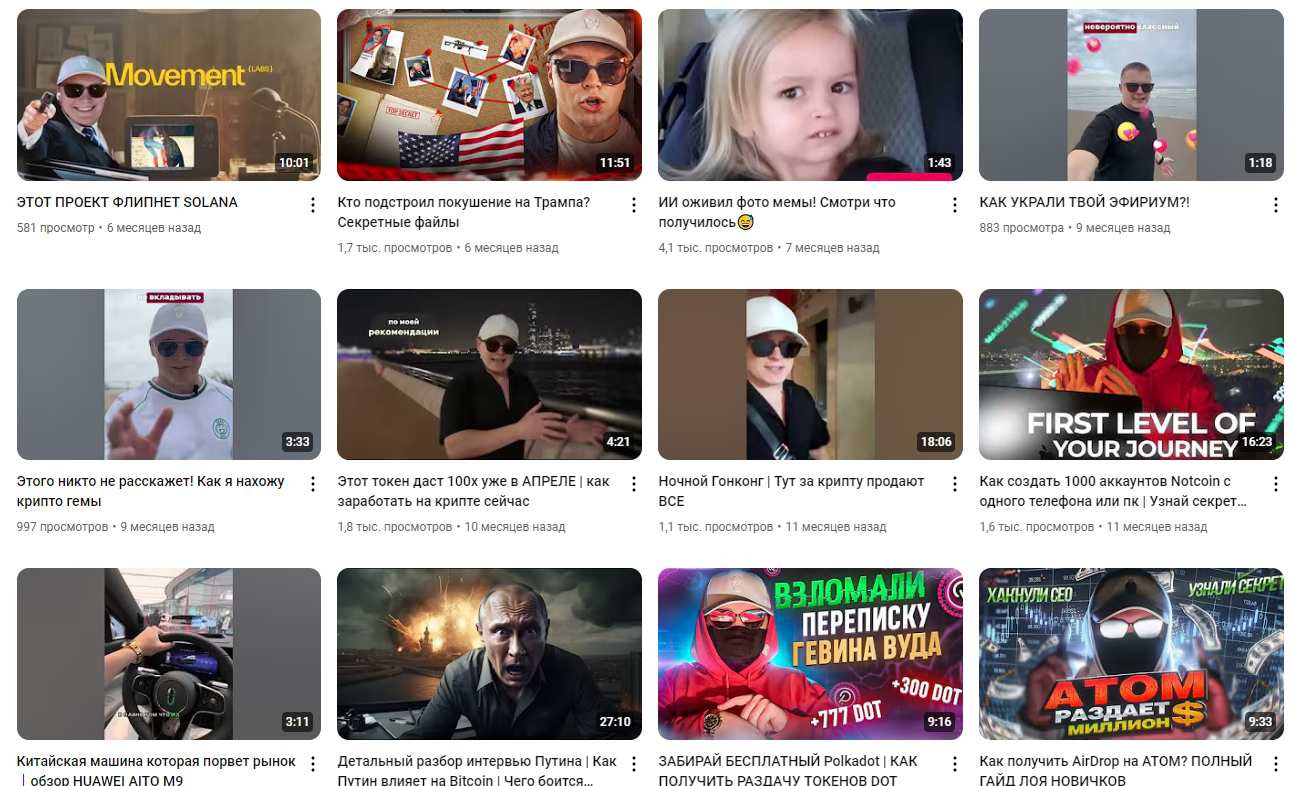Open three-dot menu for "Китайская машина" HUAWEI video
Viewport: 1294px width, 786px height.
point(313,764)
